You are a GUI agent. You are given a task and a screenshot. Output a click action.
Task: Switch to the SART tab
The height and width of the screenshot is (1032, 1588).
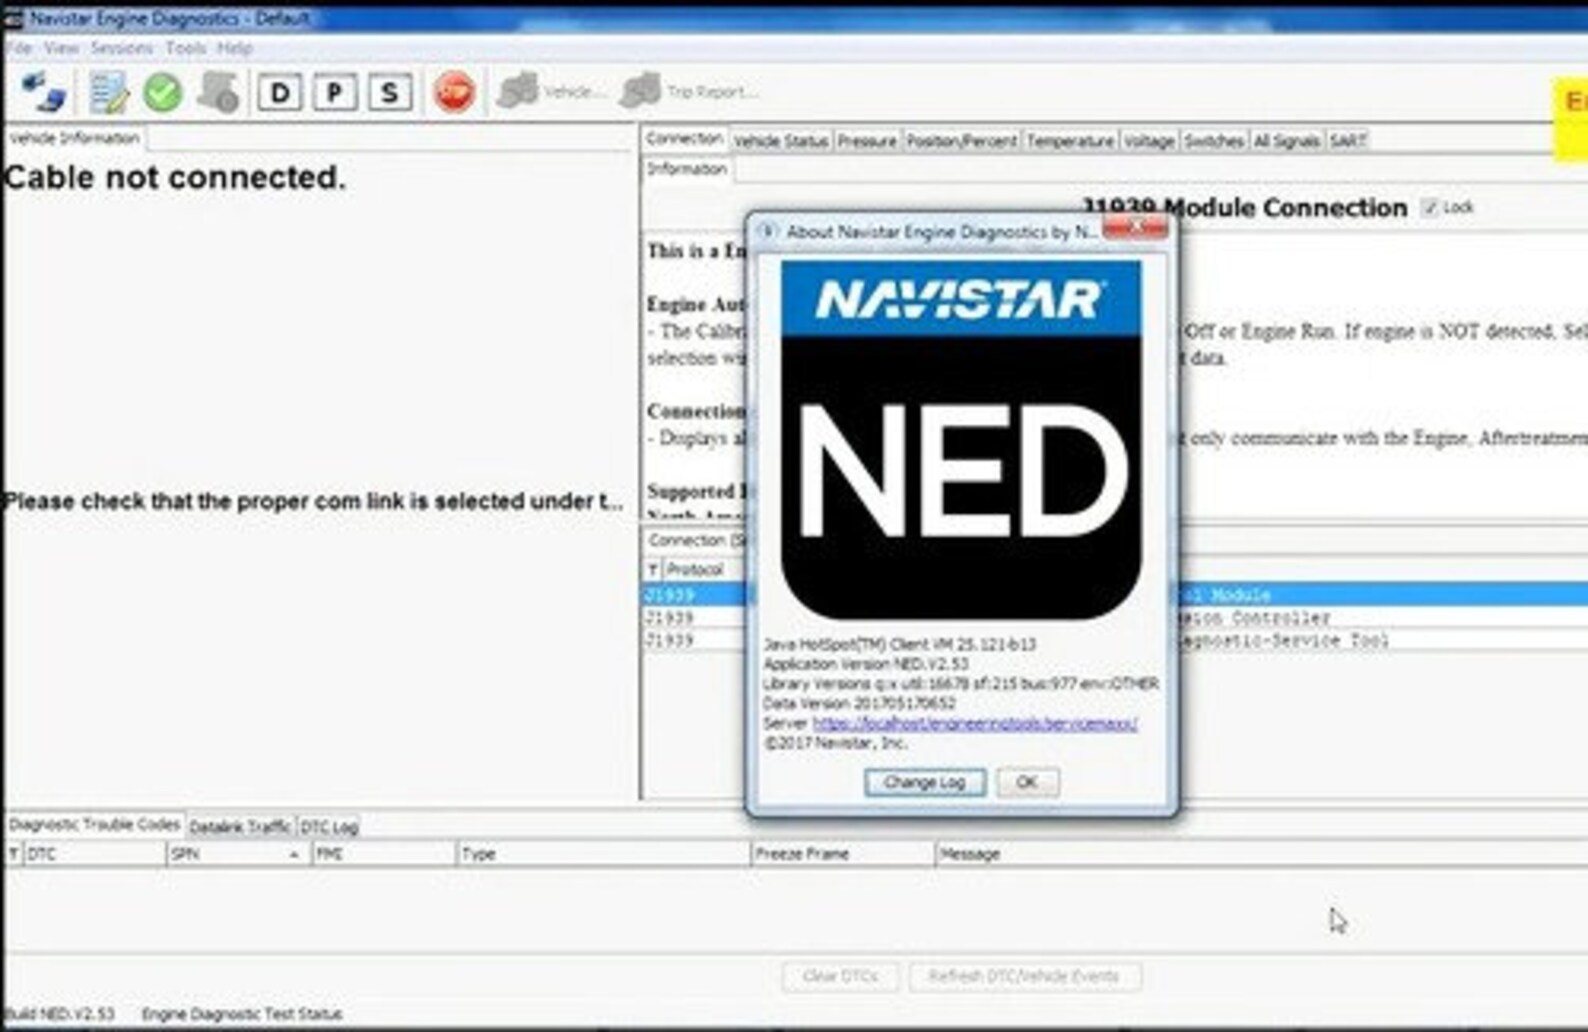[x=1347, y=141]
